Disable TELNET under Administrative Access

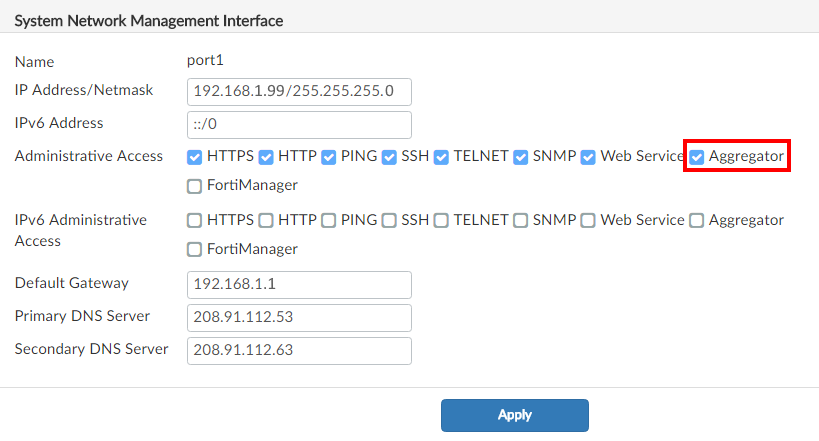click(441, 157)
